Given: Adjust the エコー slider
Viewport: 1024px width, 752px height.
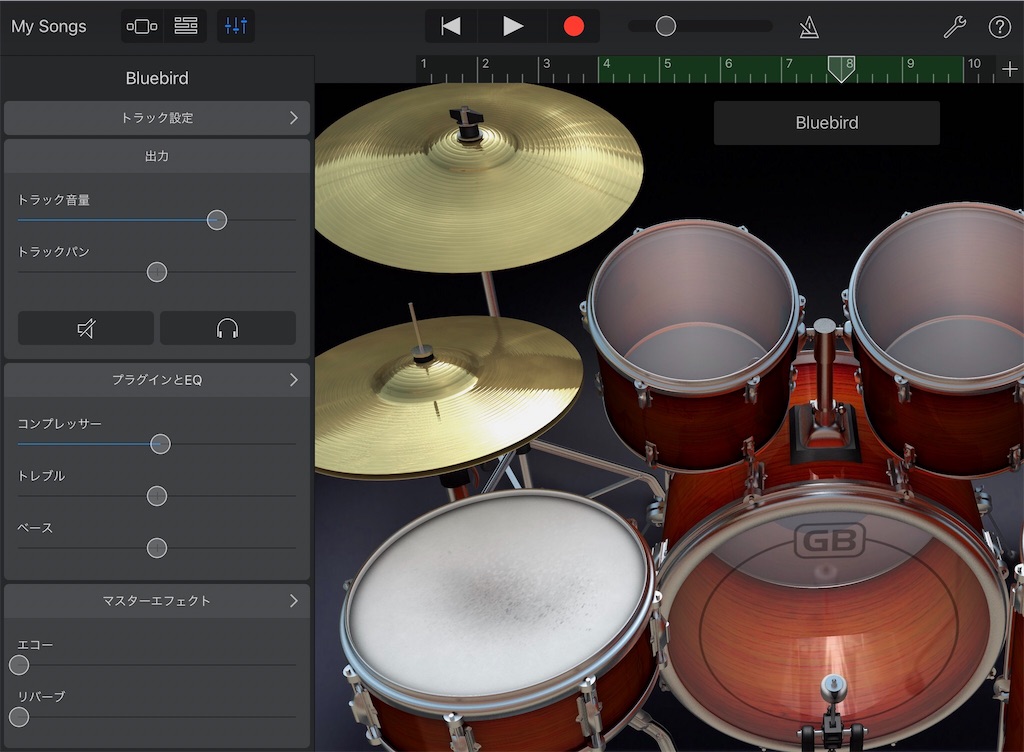Looking at the screenshot, I should click(19, 665).
